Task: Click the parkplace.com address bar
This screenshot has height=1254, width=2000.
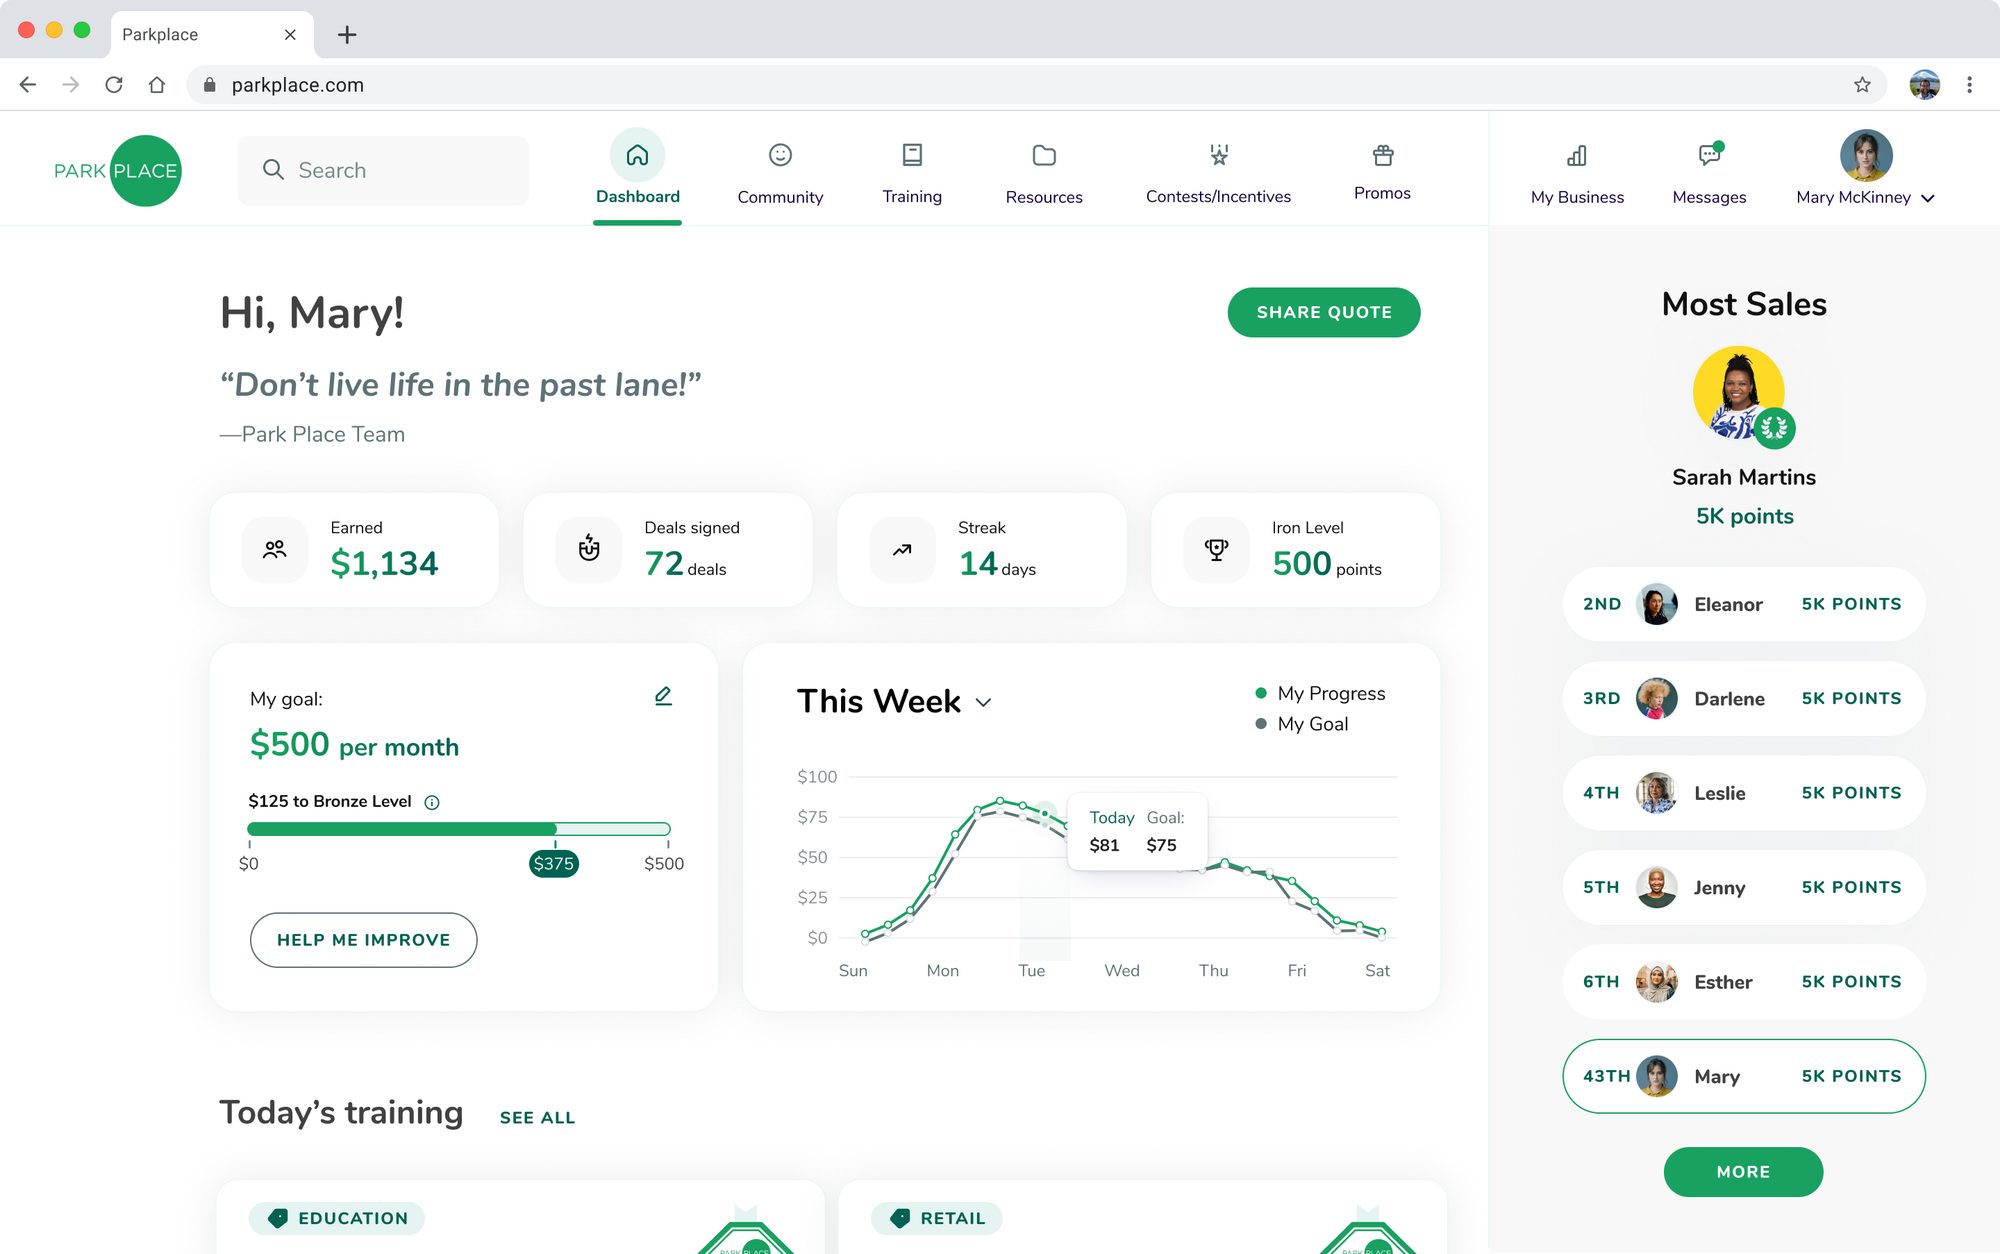Action: [x=1036, y=85]
